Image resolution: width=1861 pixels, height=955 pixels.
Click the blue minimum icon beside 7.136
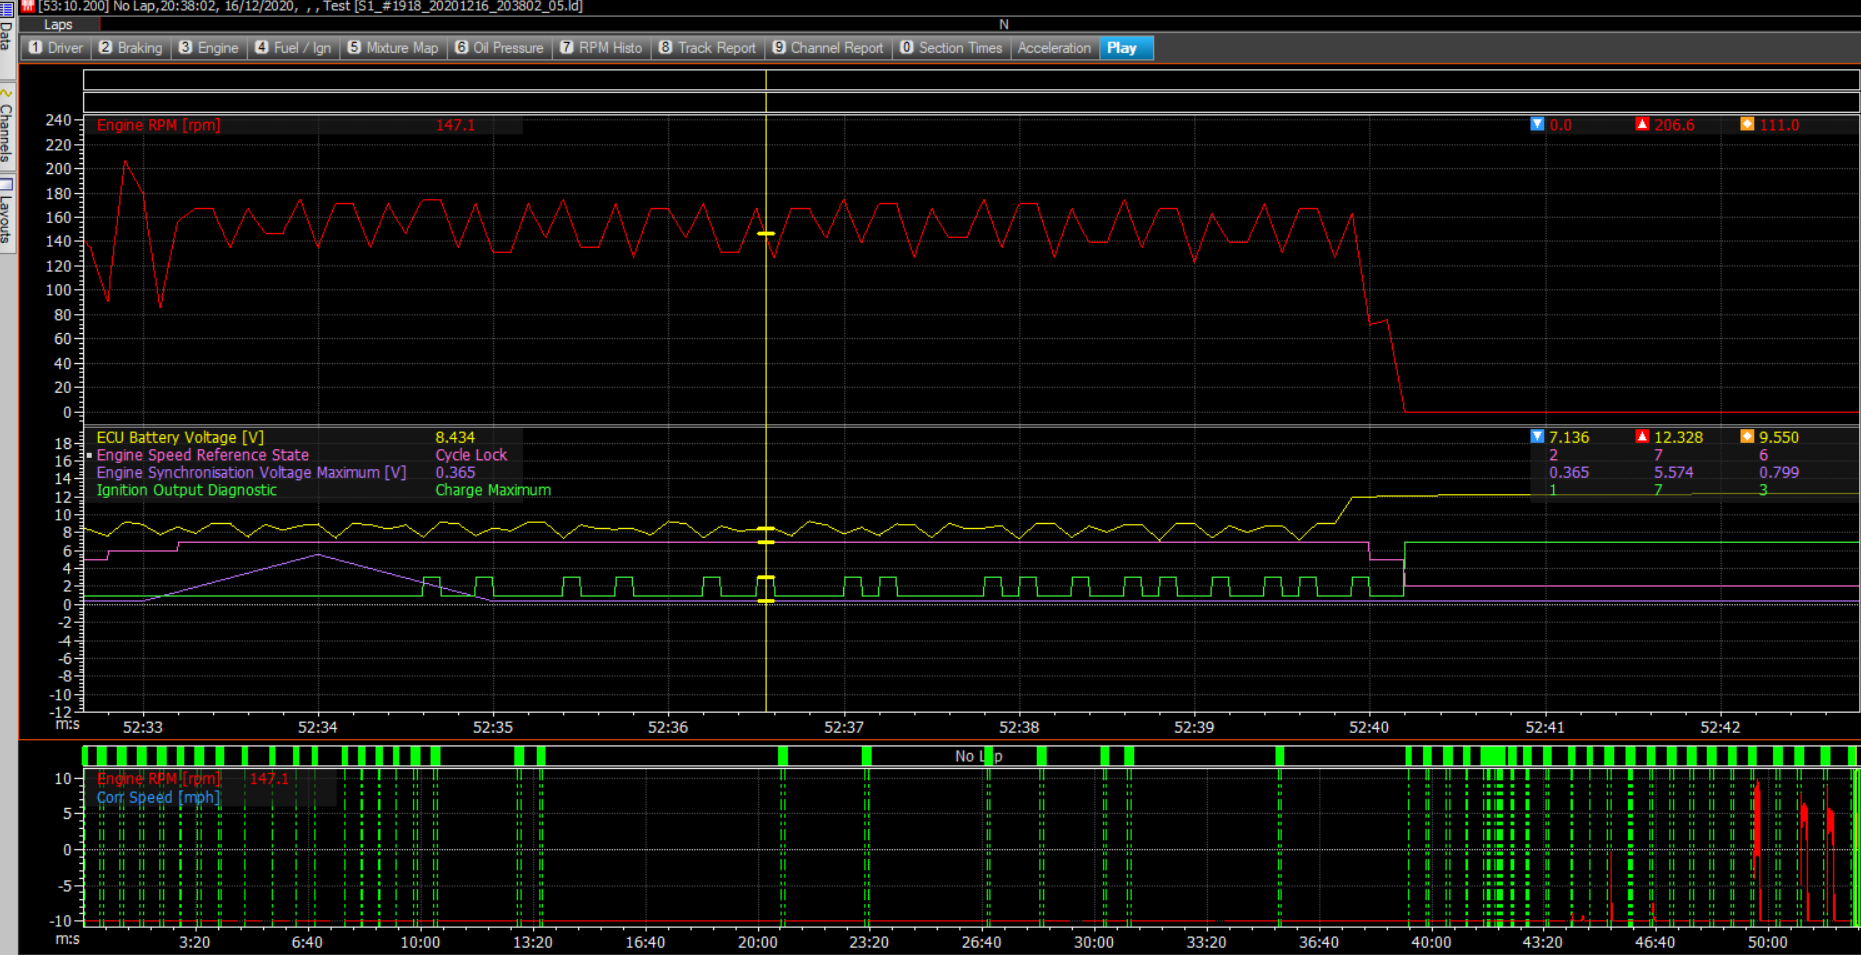point(1537,437)
